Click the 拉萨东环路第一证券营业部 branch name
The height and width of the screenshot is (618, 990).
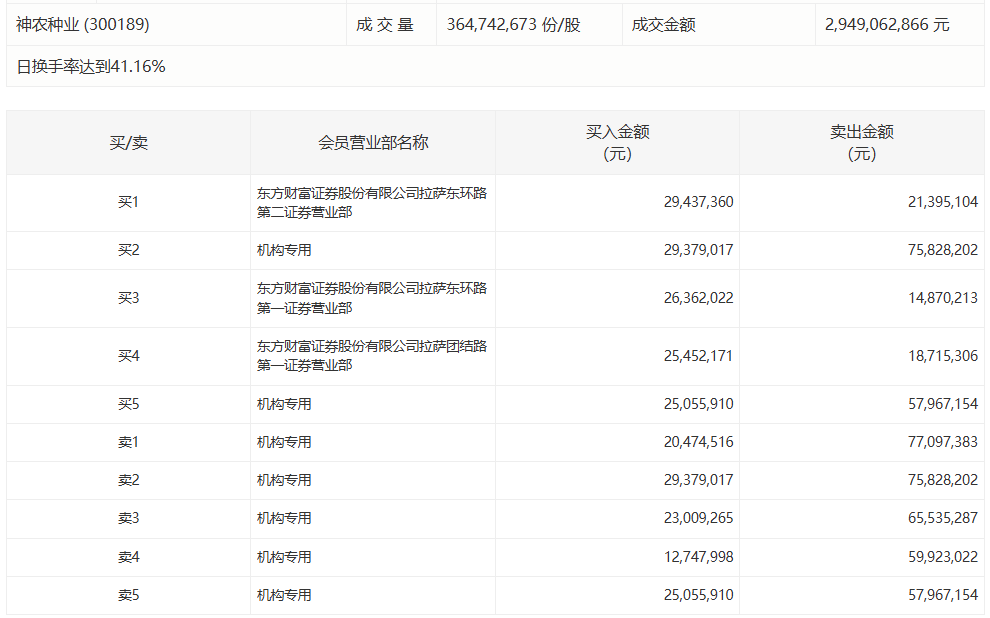pyautogui.click(x=372, y=298)
